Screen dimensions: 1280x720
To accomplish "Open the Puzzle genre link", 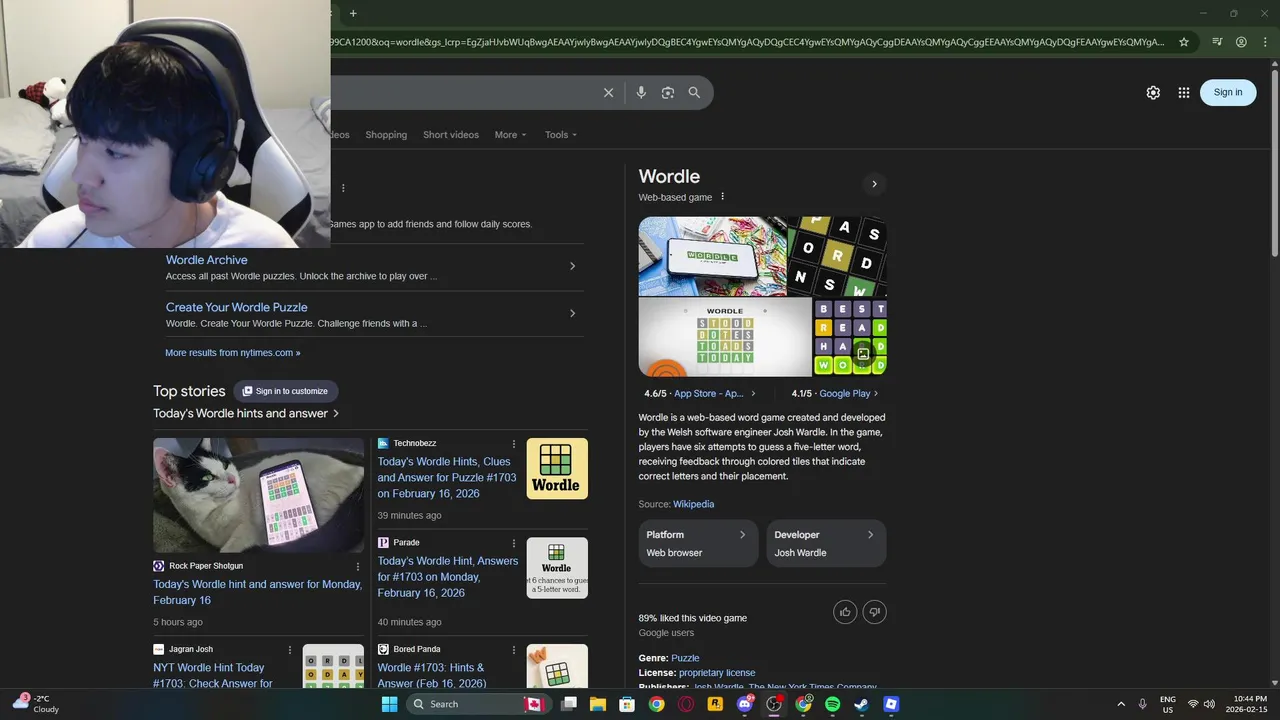I will tap(685, 658).
